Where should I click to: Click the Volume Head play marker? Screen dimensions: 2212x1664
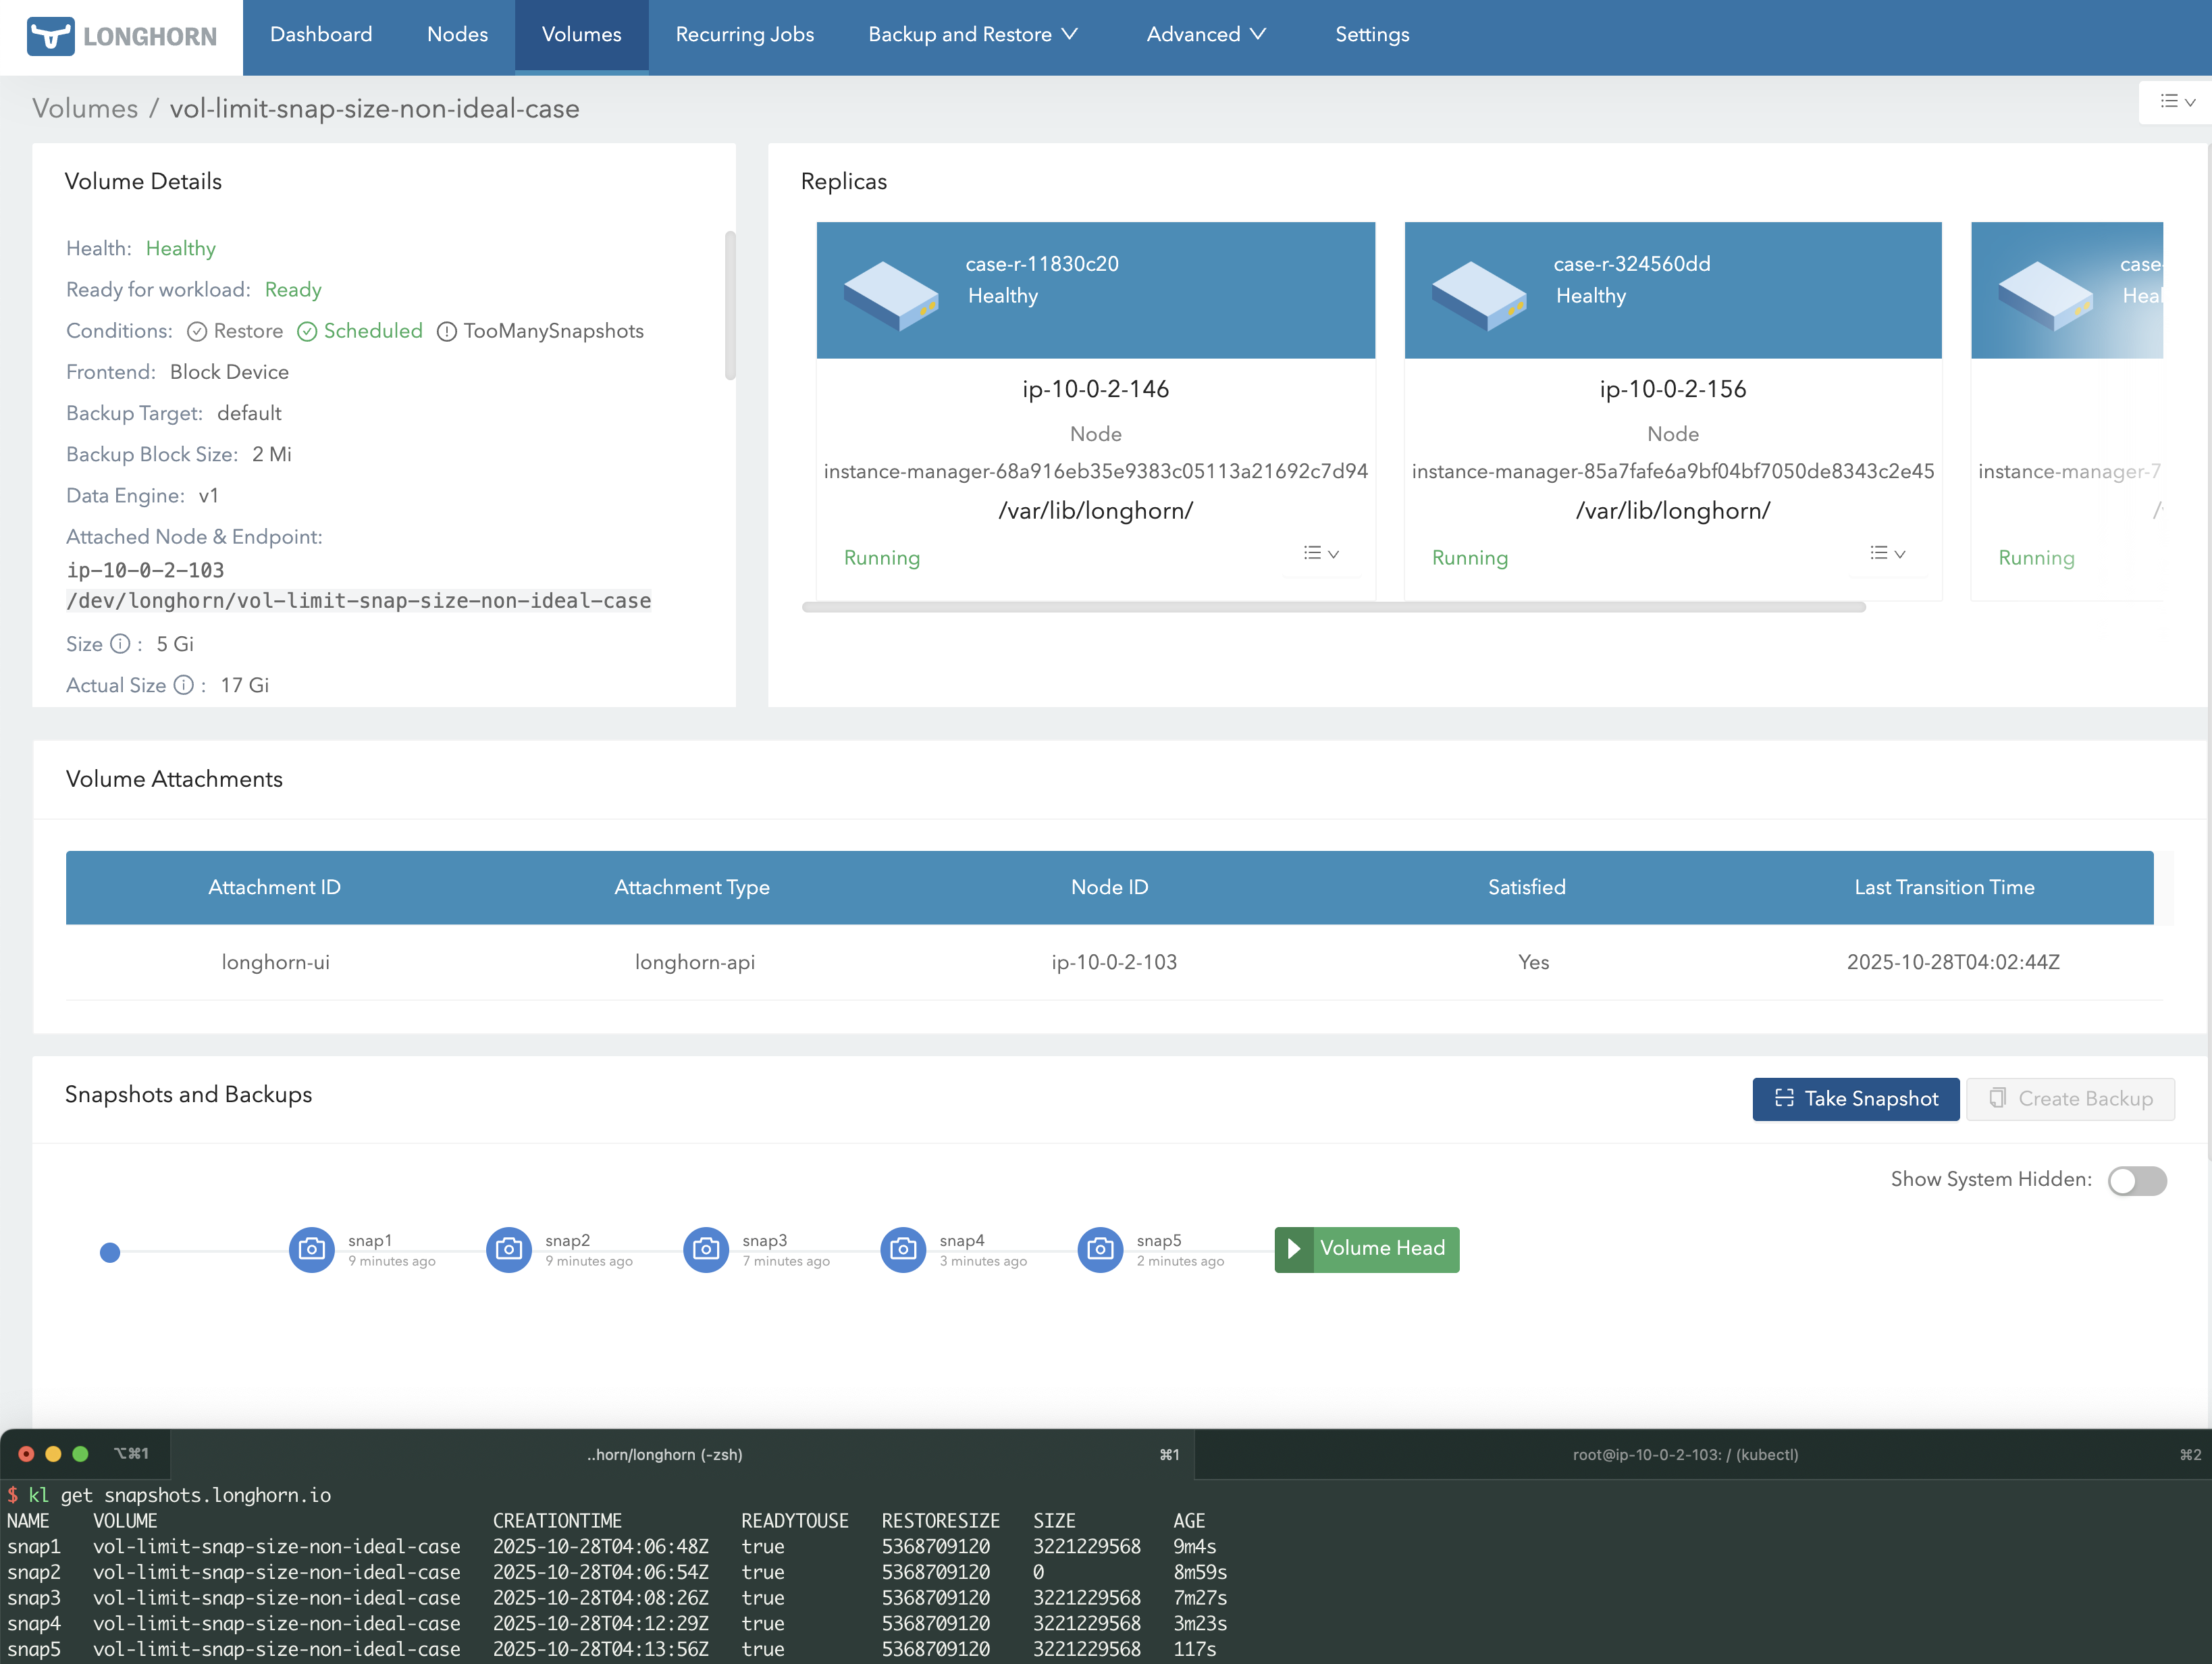point(1293,1249)
